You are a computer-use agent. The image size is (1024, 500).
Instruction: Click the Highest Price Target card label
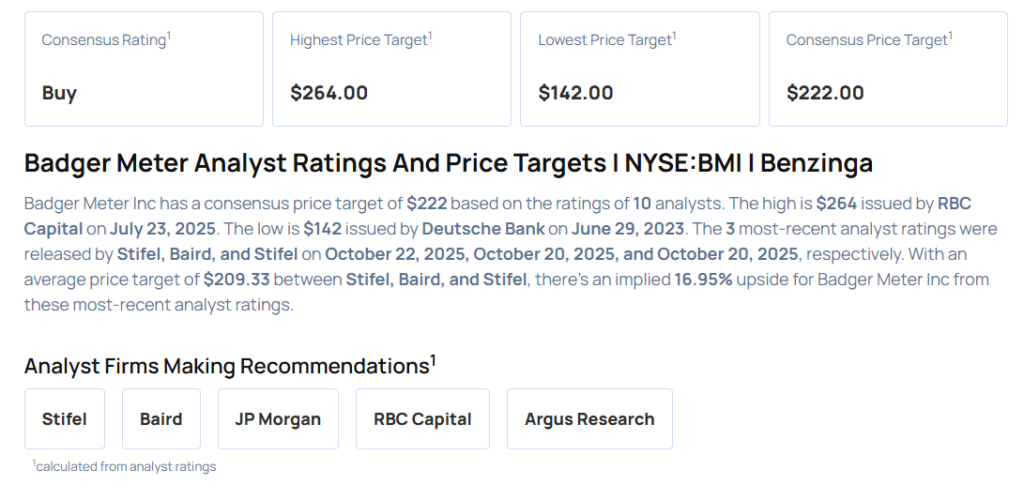pos(360,40)
